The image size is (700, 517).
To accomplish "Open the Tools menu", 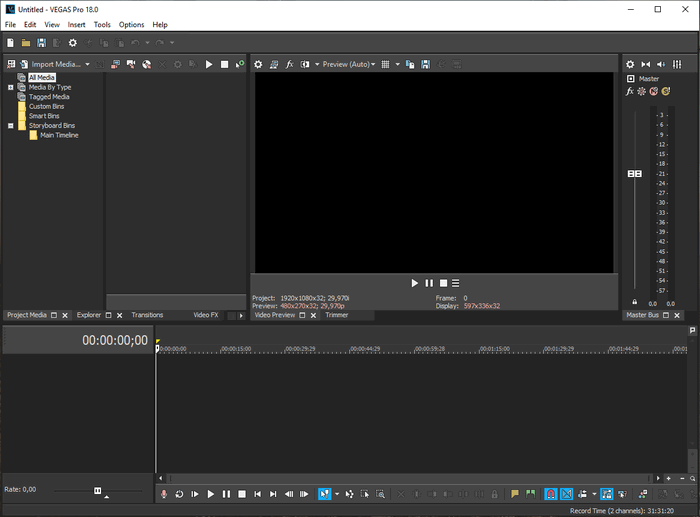I will pyautogui.click(x=102, y=25).
